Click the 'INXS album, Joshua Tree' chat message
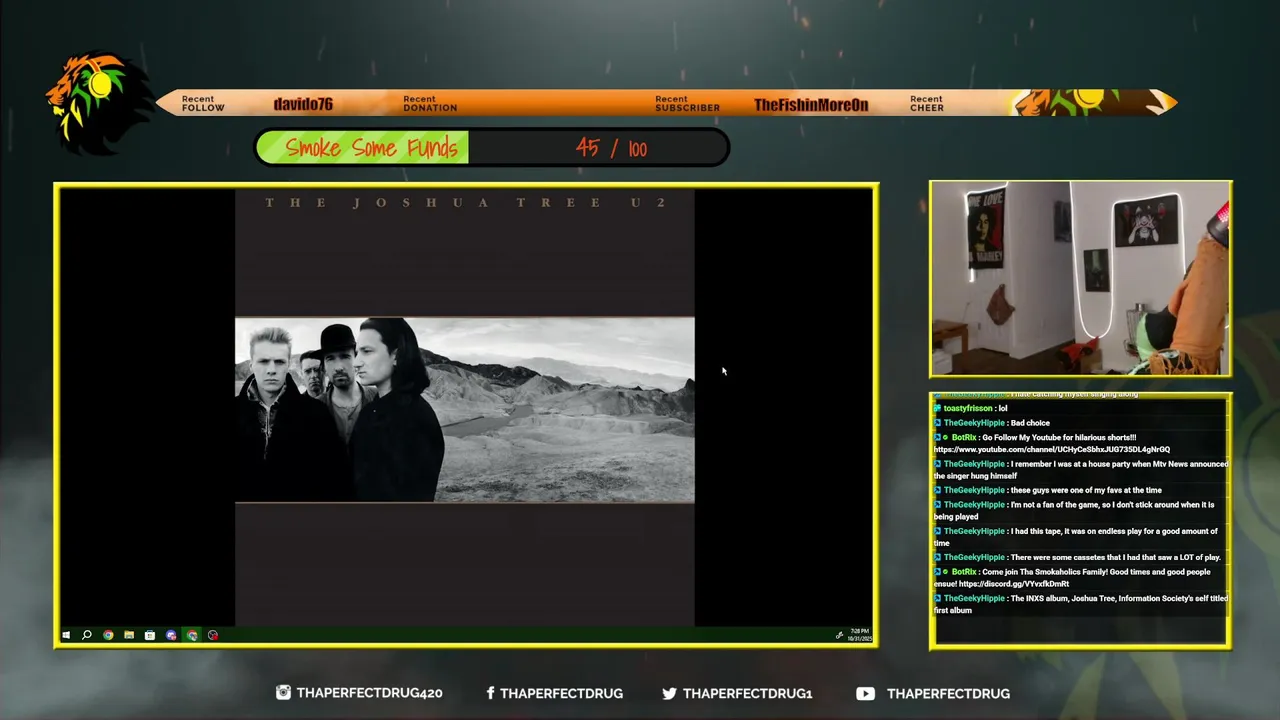The height and width of the screenshot is (720, 1280). [x=1081, y=604]
